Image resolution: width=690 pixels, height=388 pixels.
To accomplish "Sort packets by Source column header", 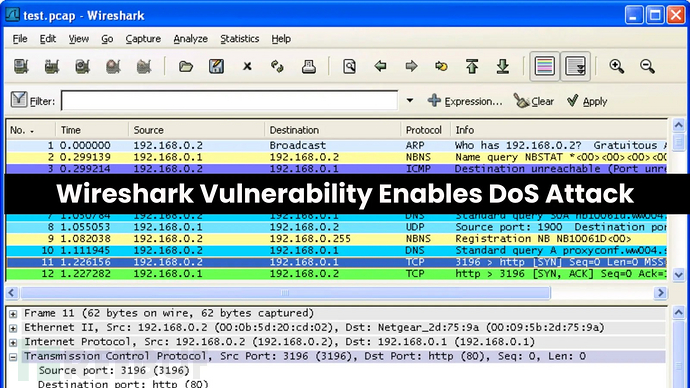I will [196, 130].
